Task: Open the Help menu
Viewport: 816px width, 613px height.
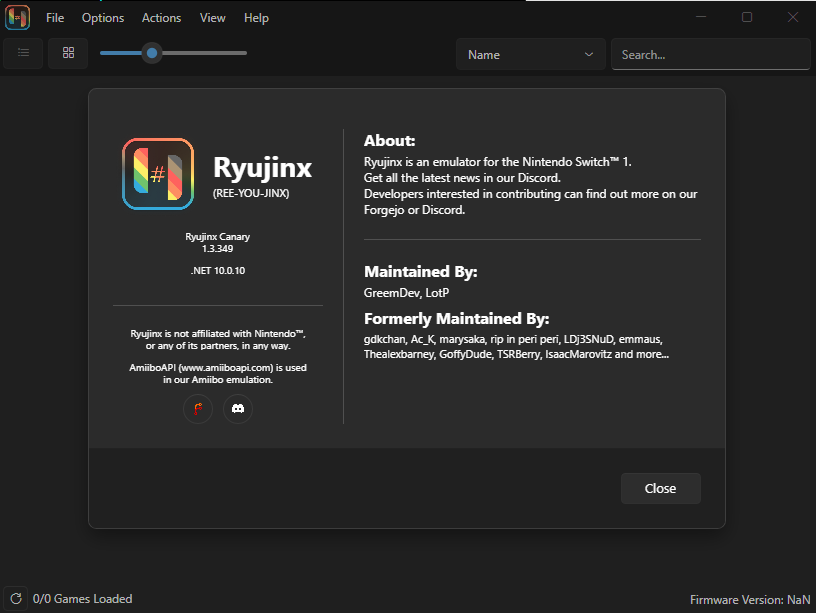Action: [x=256, y=18]
